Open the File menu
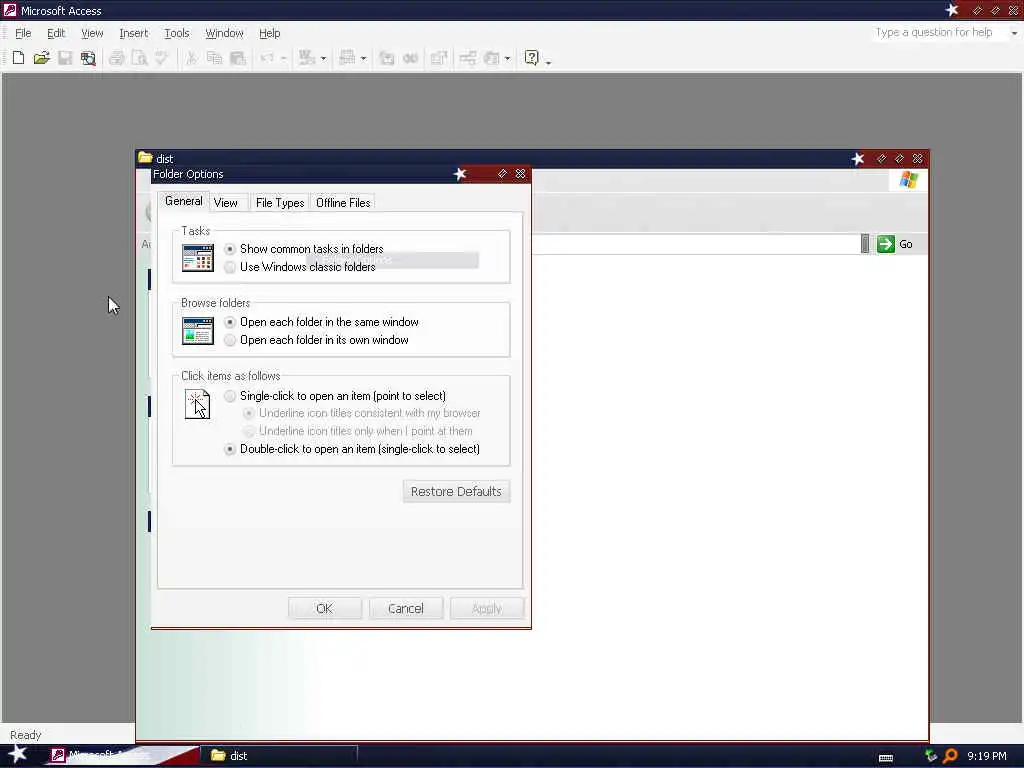The image size is (1024, 768). 23,33
